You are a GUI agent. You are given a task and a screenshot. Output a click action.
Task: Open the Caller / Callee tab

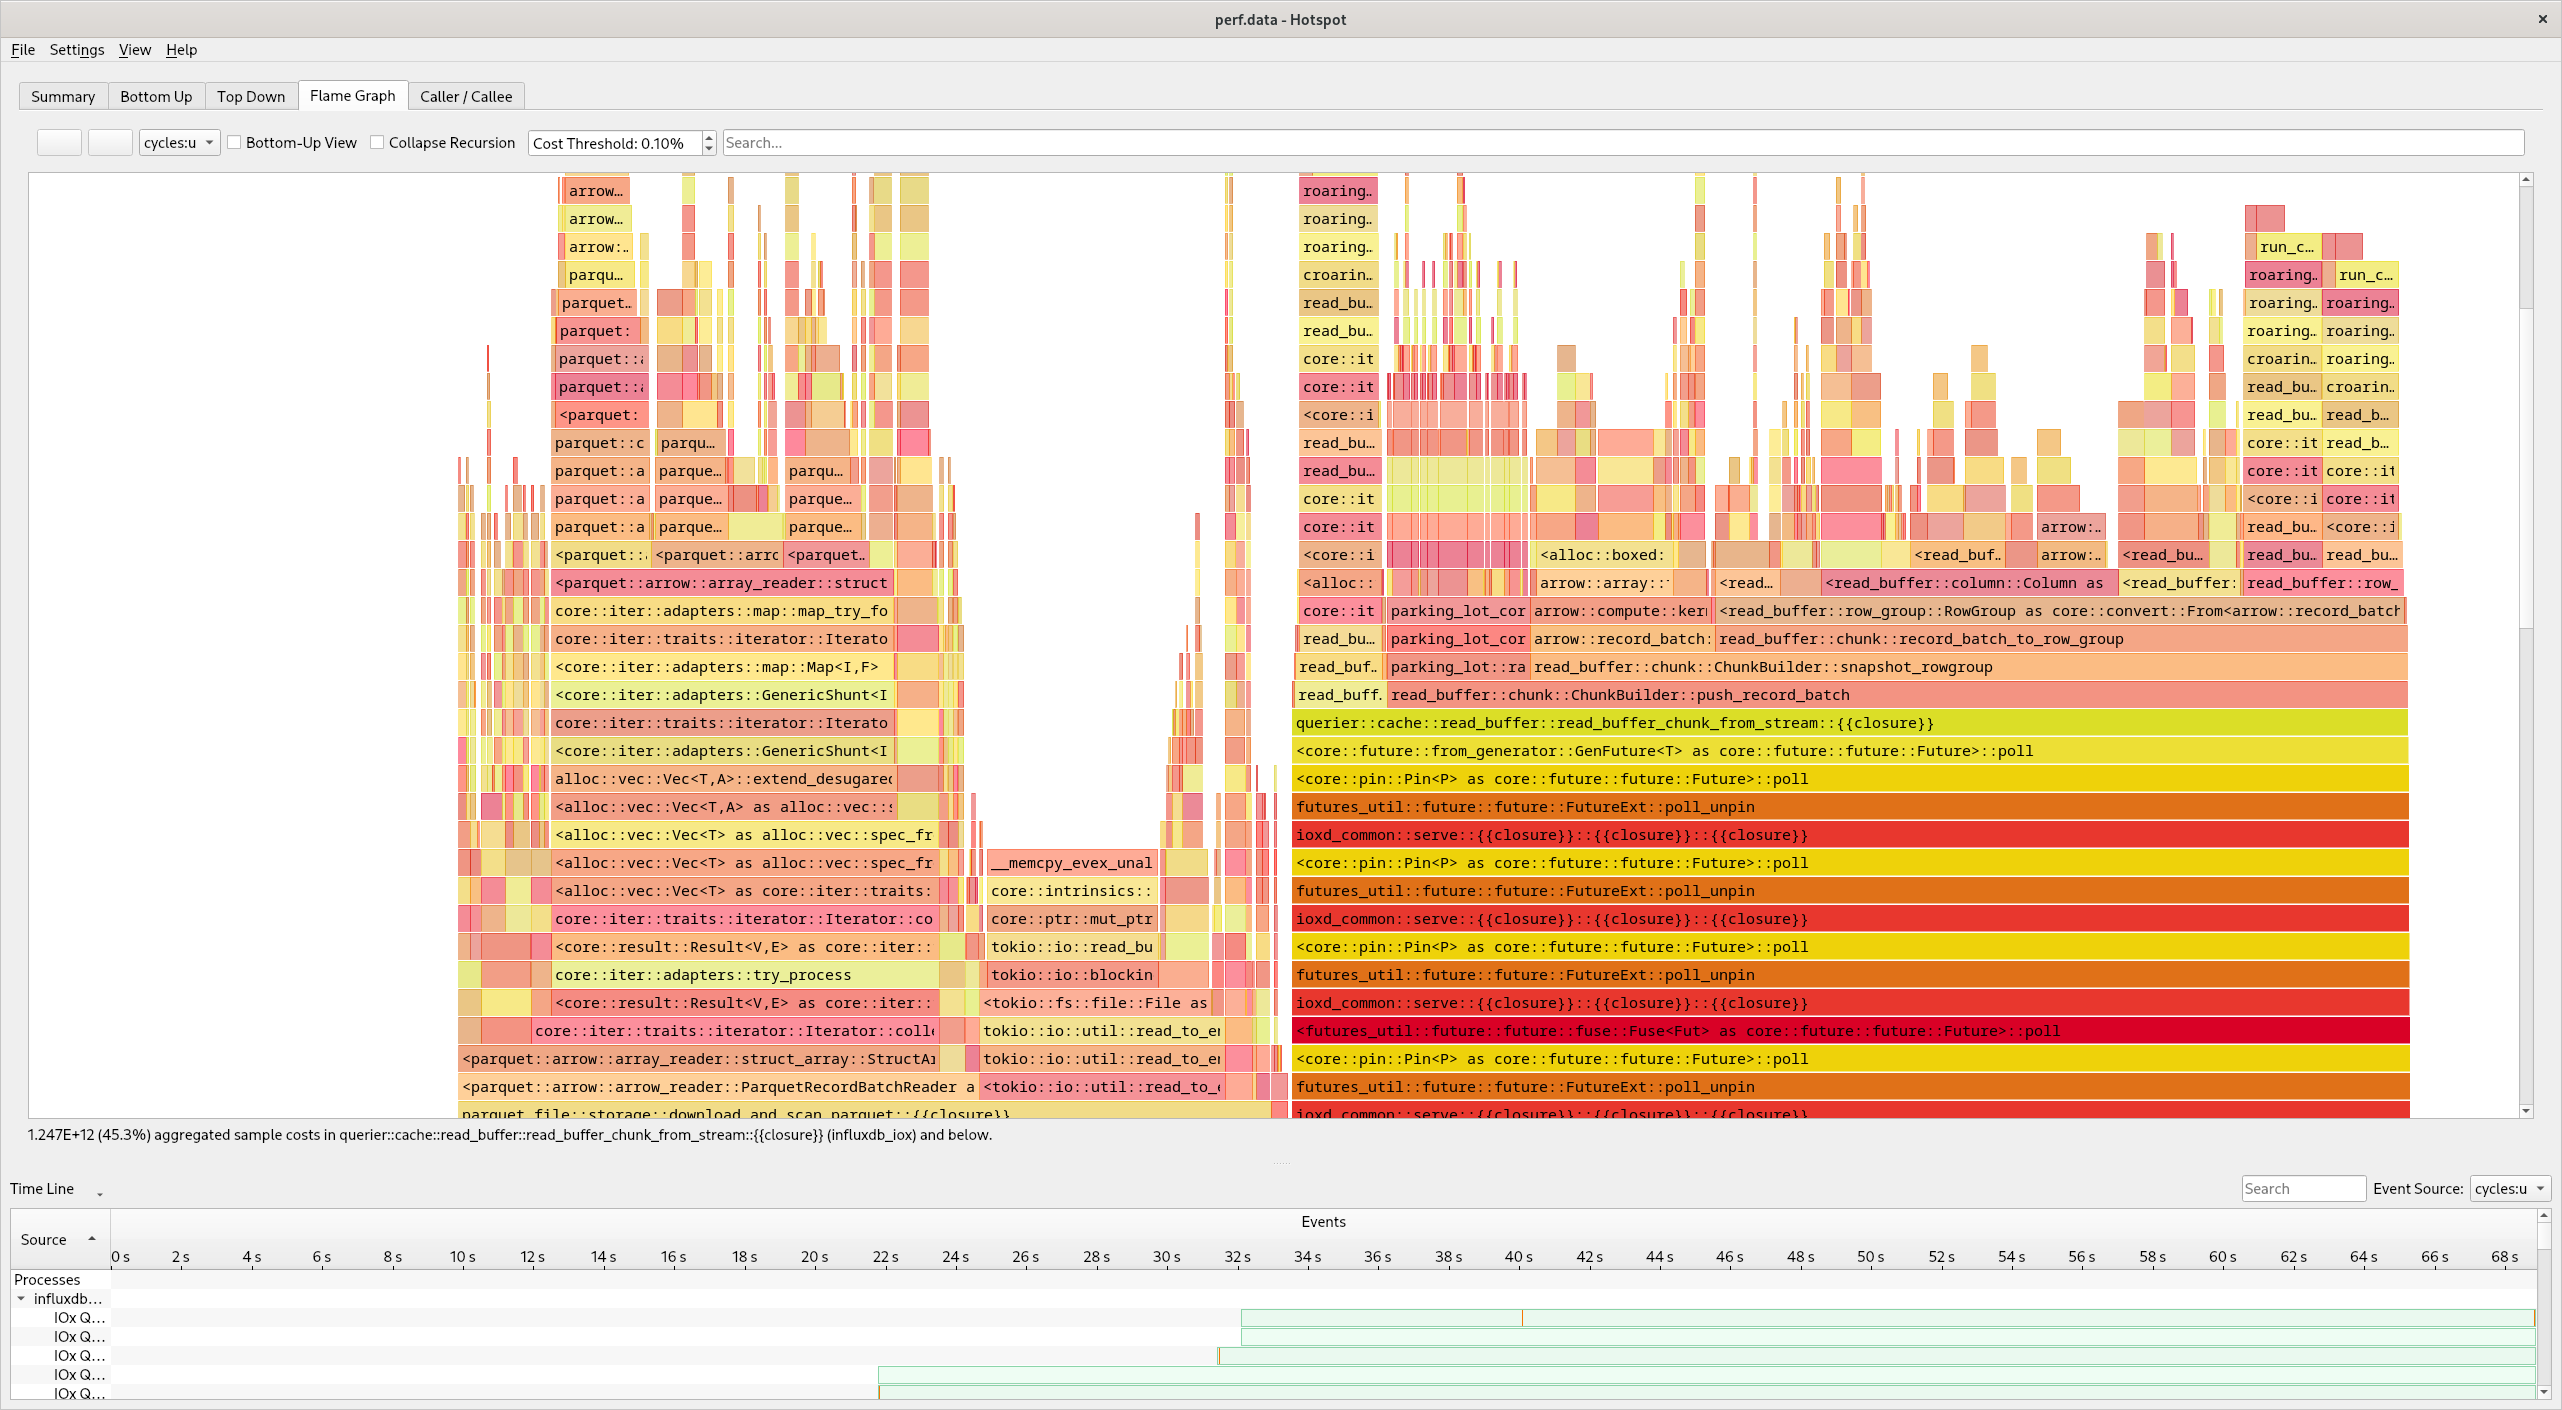pyautogui.click(x=466, y=96)
